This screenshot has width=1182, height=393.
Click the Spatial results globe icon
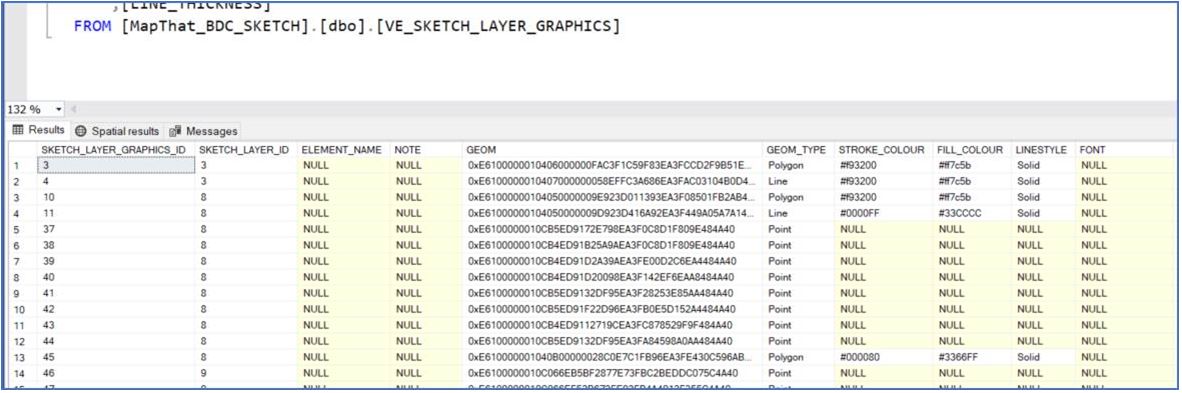(x=81, y=130)
